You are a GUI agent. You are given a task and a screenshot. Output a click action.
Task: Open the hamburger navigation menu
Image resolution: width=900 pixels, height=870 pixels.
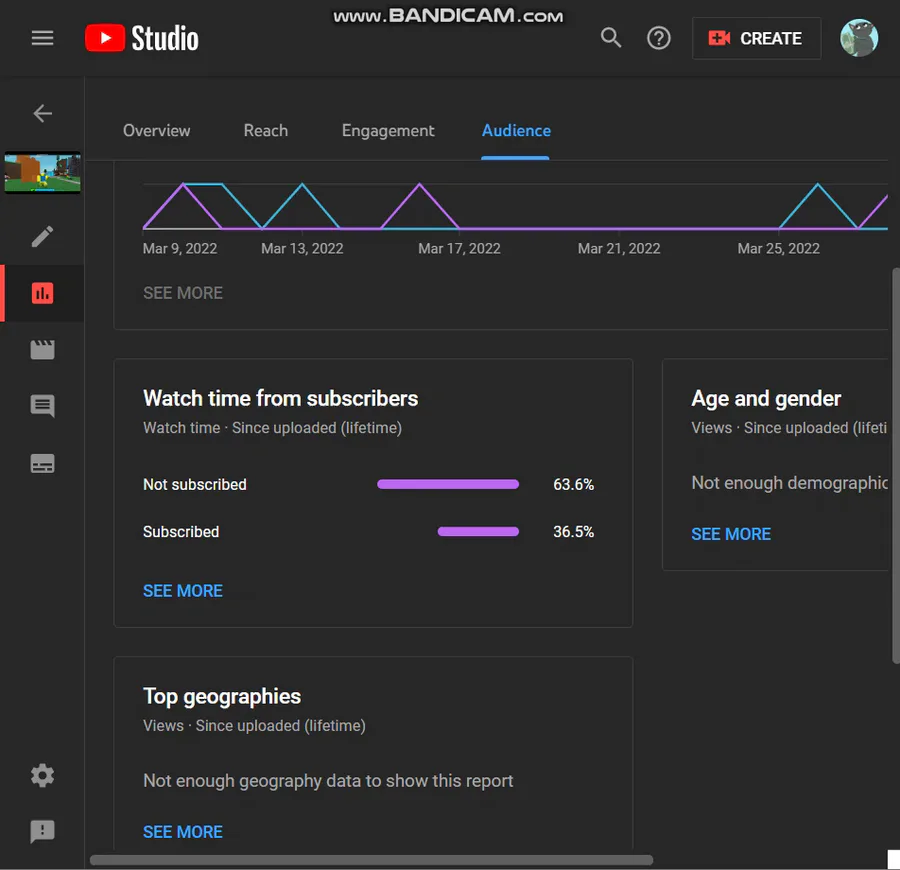click(x=42, y=38)
